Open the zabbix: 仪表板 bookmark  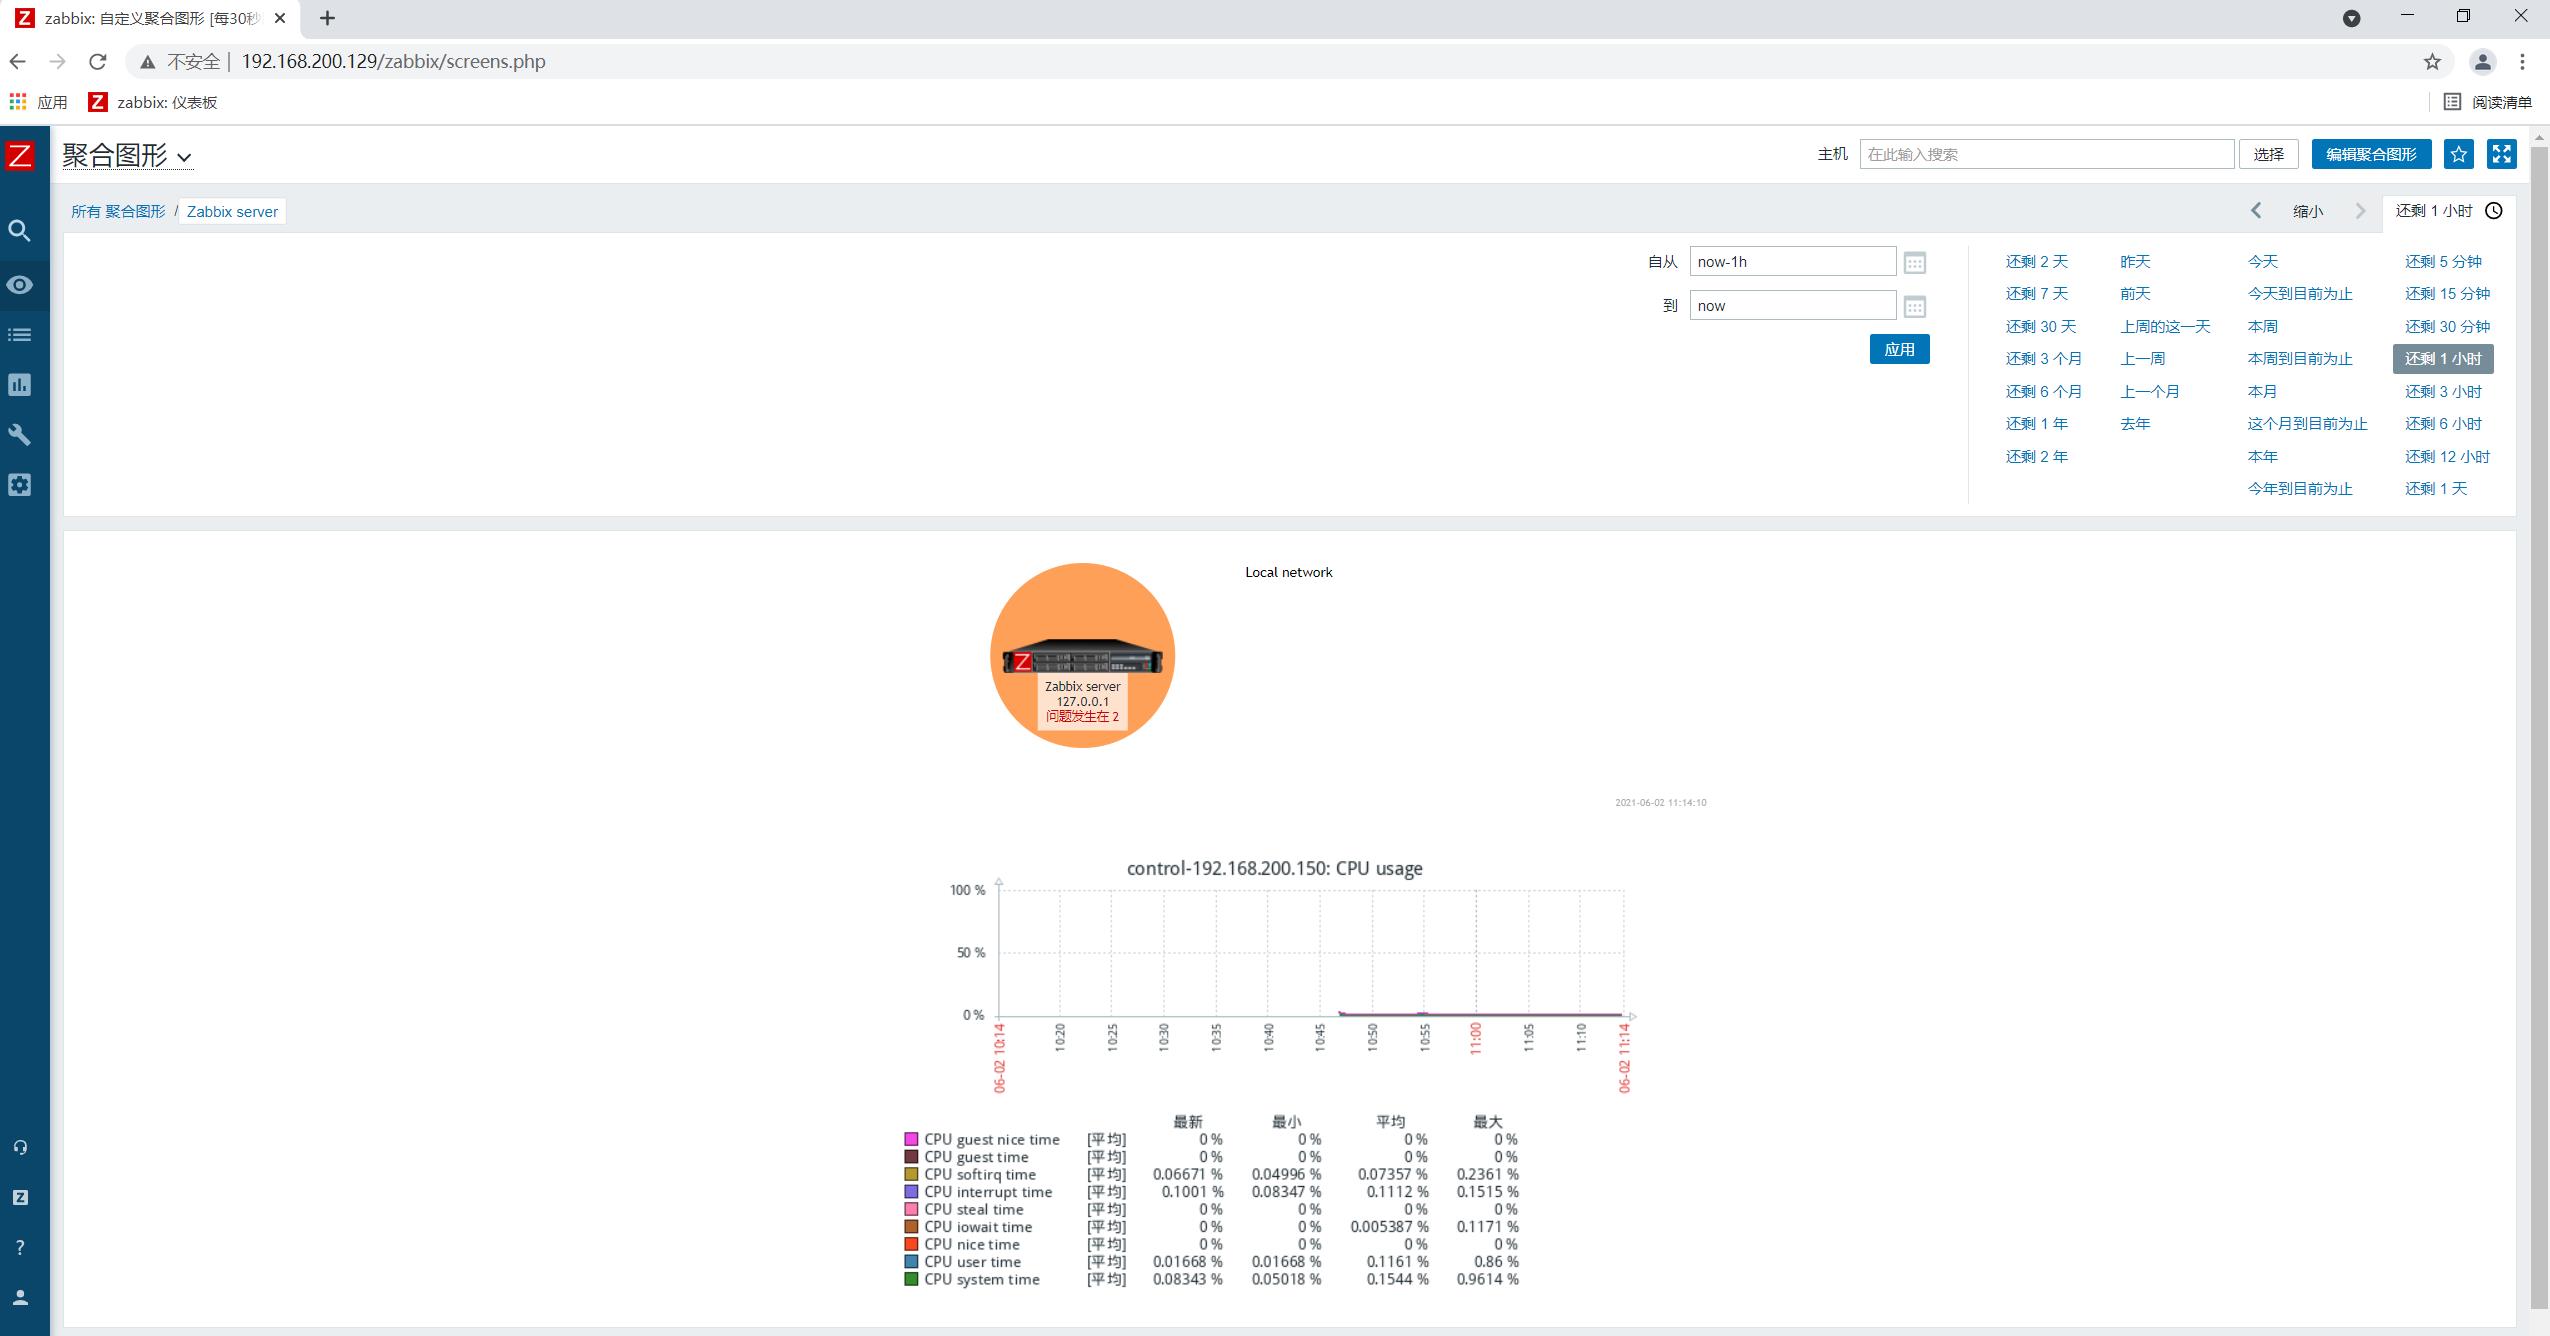tap(153, 102)
